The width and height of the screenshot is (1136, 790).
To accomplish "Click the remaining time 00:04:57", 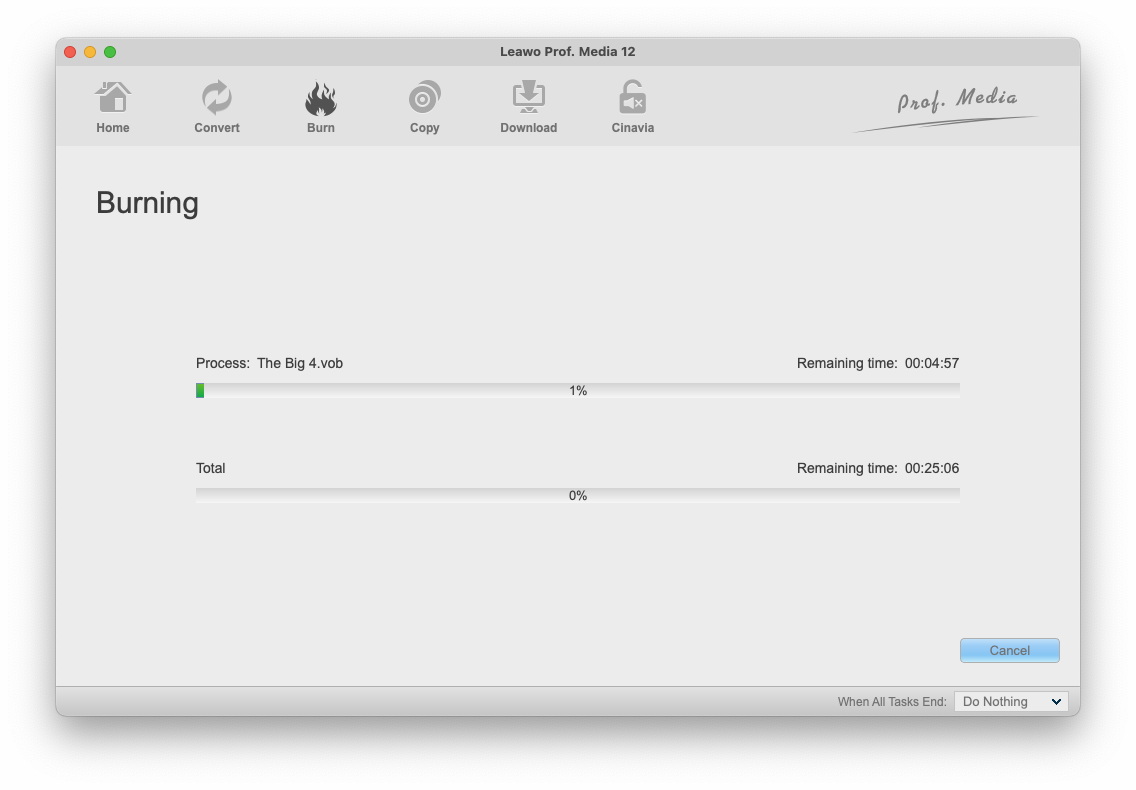I will [x=931, y=363].
